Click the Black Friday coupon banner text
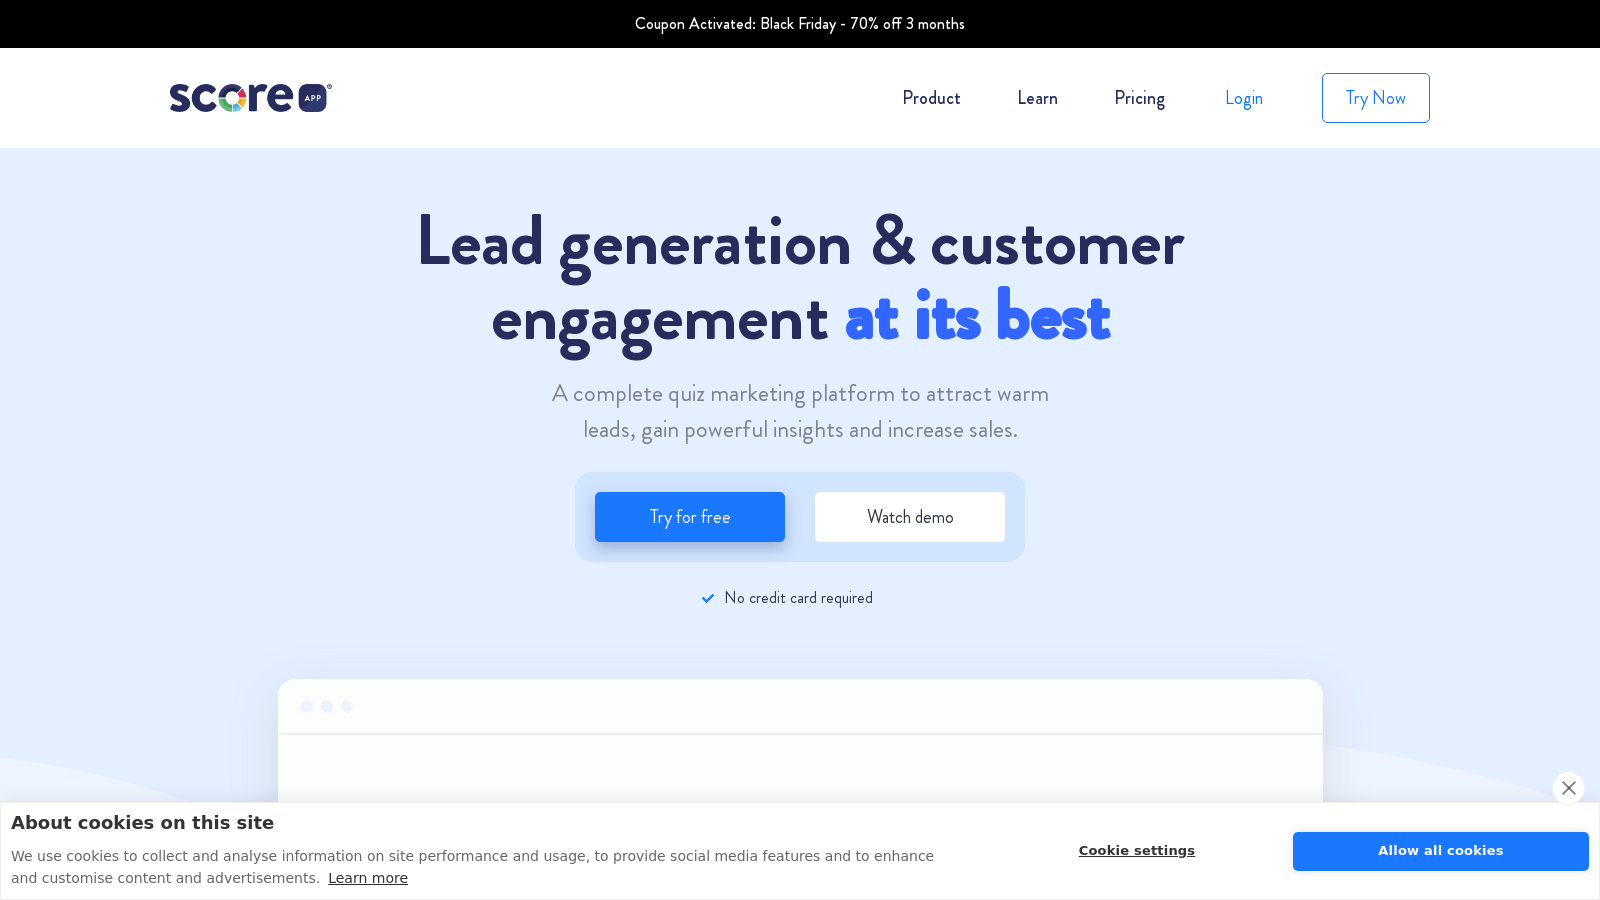1600x900 pixels. [x=800, y=24]
